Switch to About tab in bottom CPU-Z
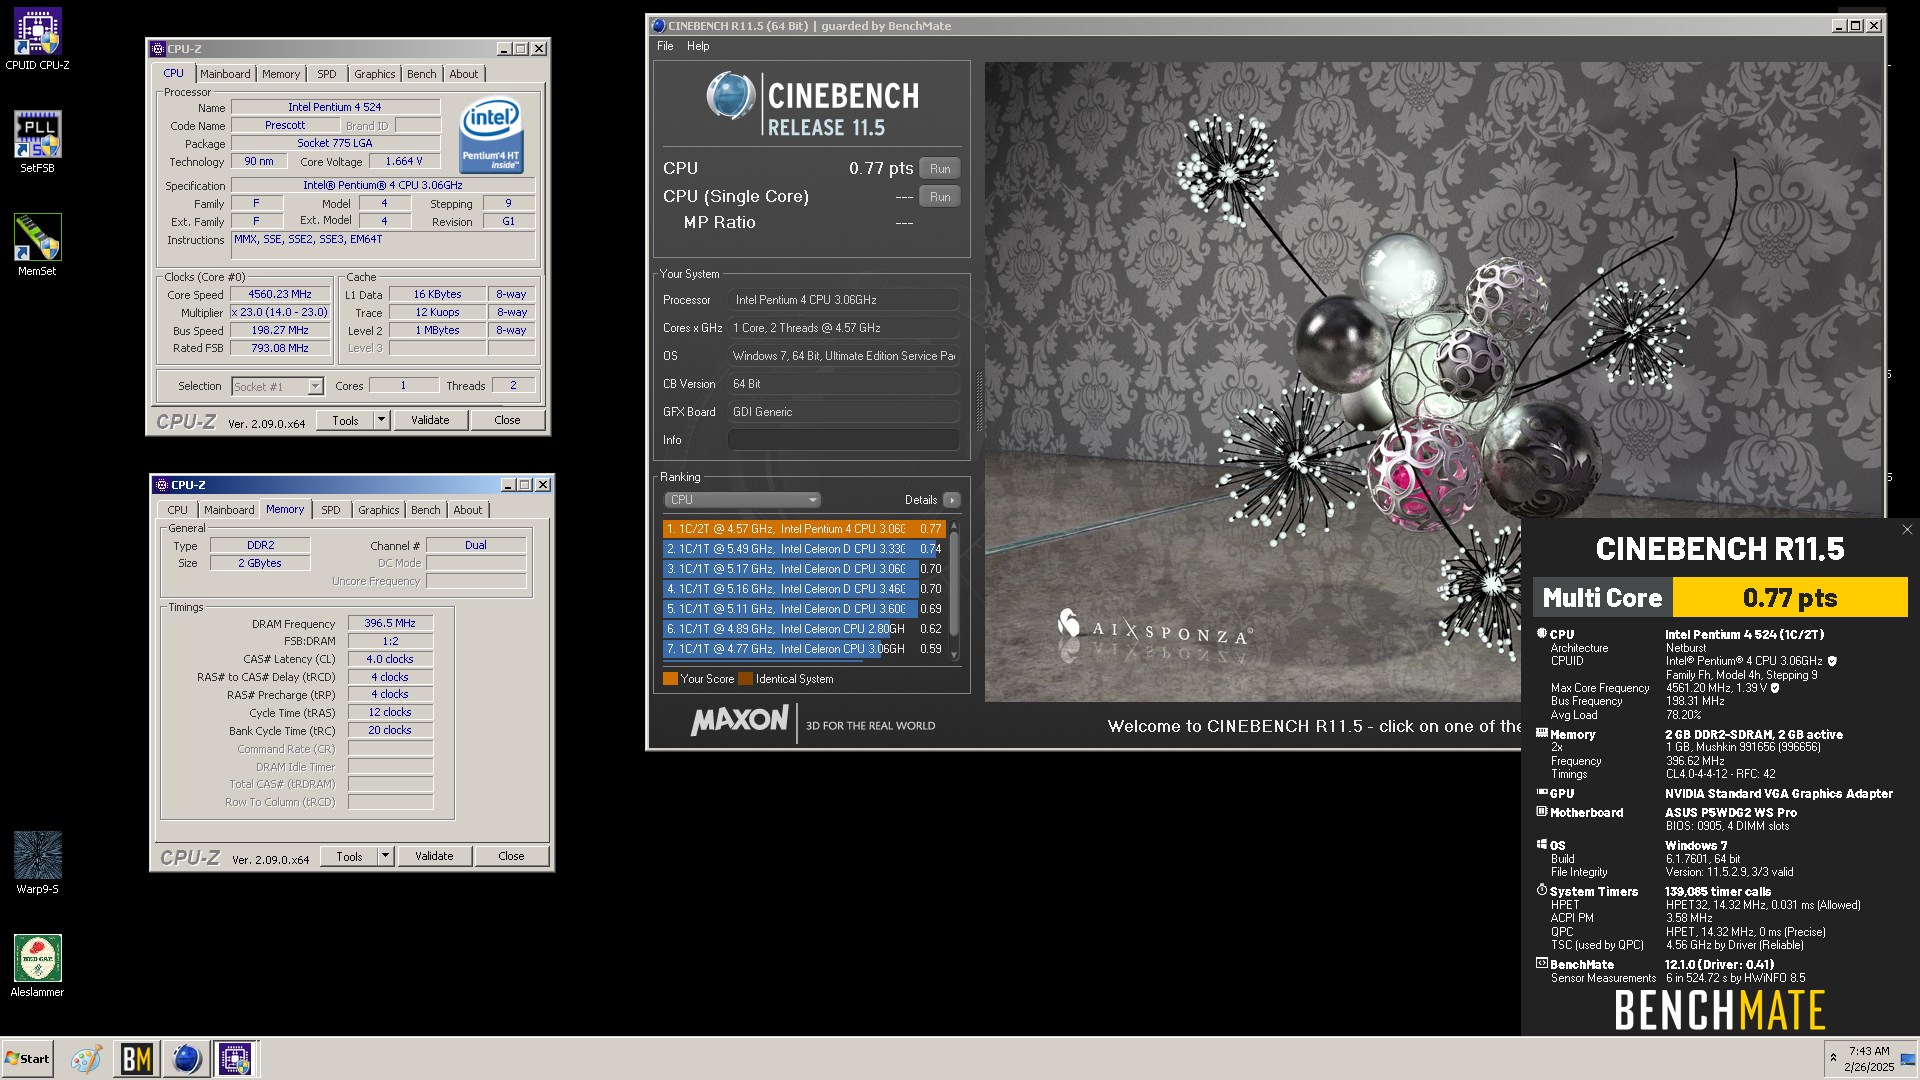Viewport: 1920px width, 1080px height. (468, 510)
